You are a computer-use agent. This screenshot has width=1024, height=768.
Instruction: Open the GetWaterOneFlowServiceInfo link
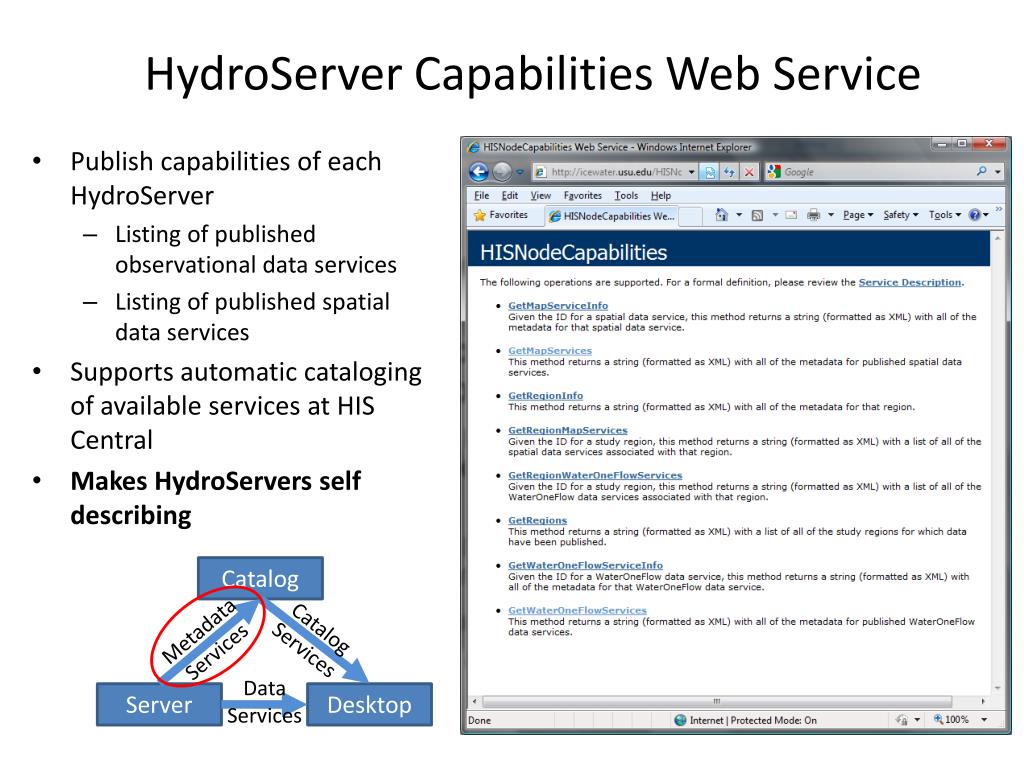tap(585, 565)
